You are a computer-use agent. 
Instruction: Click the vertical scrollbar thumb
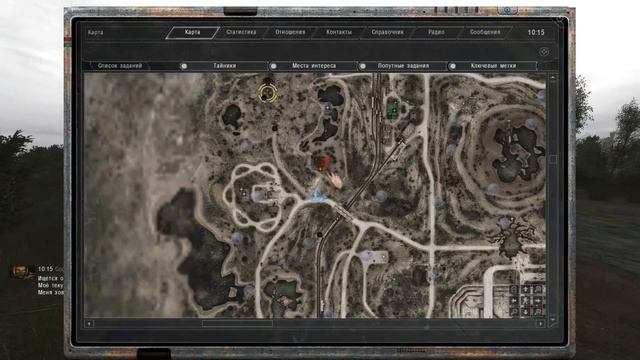553,159
